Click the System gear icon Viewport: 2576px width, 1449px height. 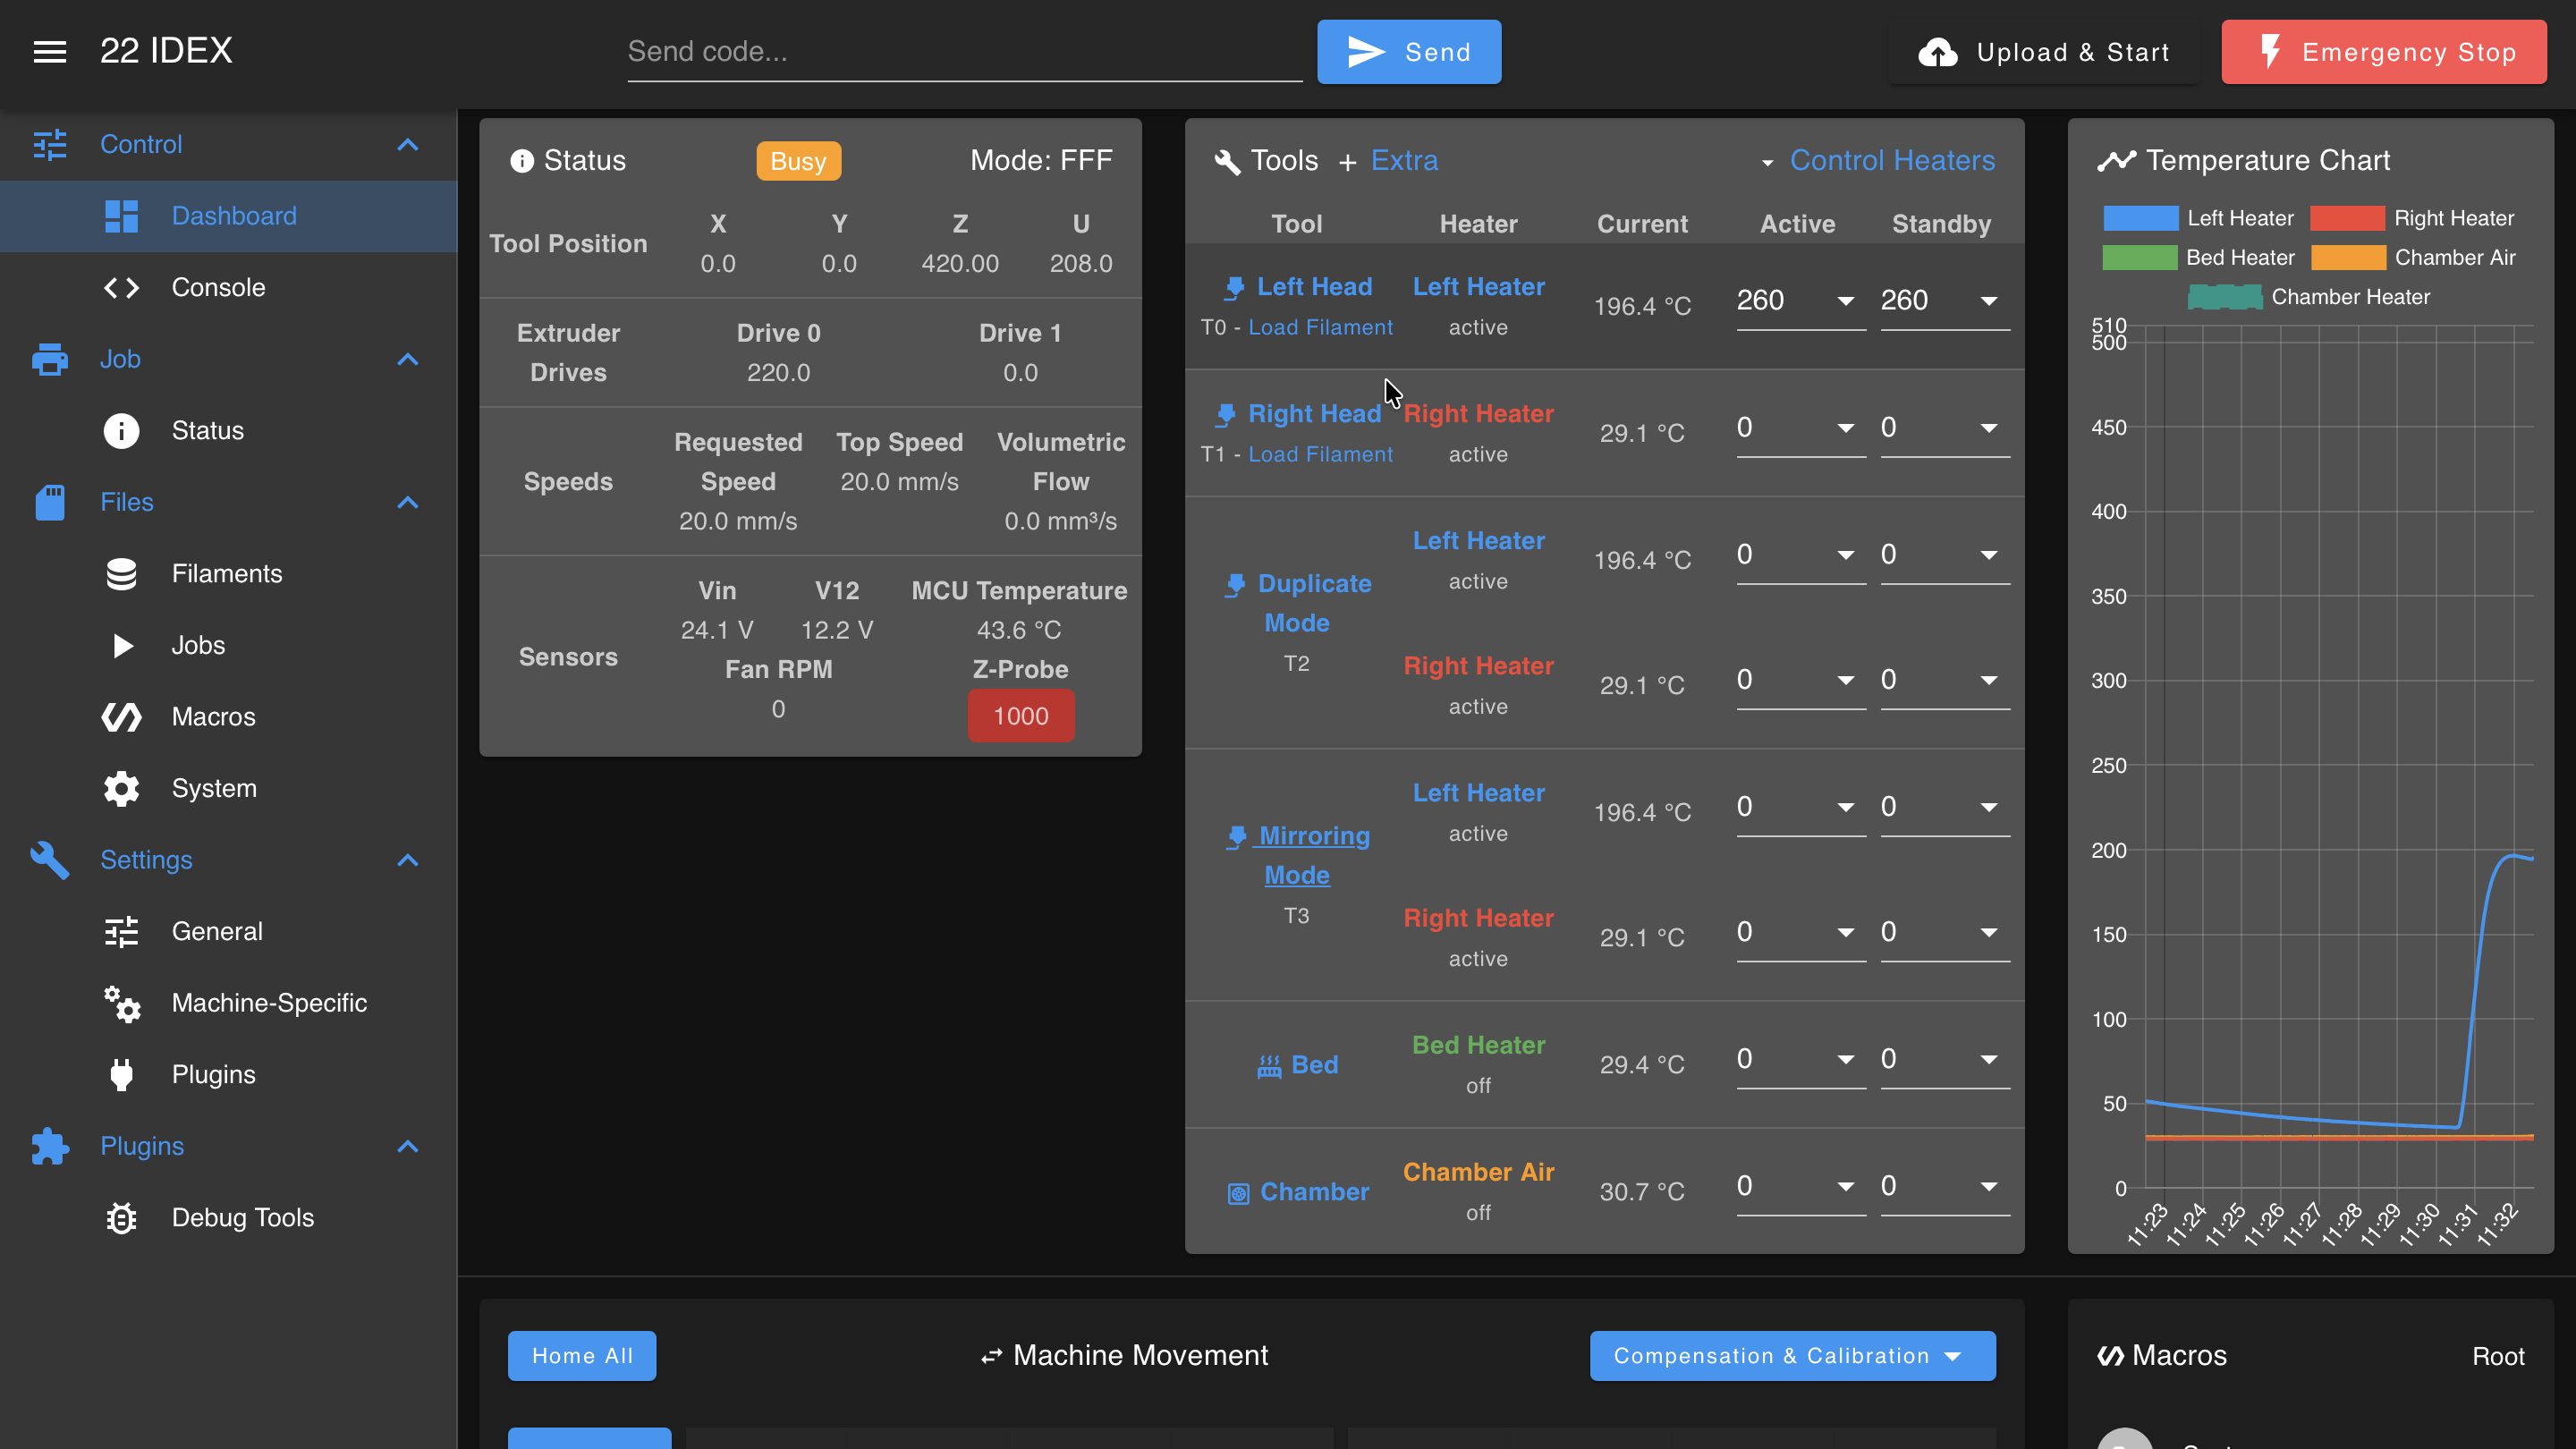pos(121,789)
